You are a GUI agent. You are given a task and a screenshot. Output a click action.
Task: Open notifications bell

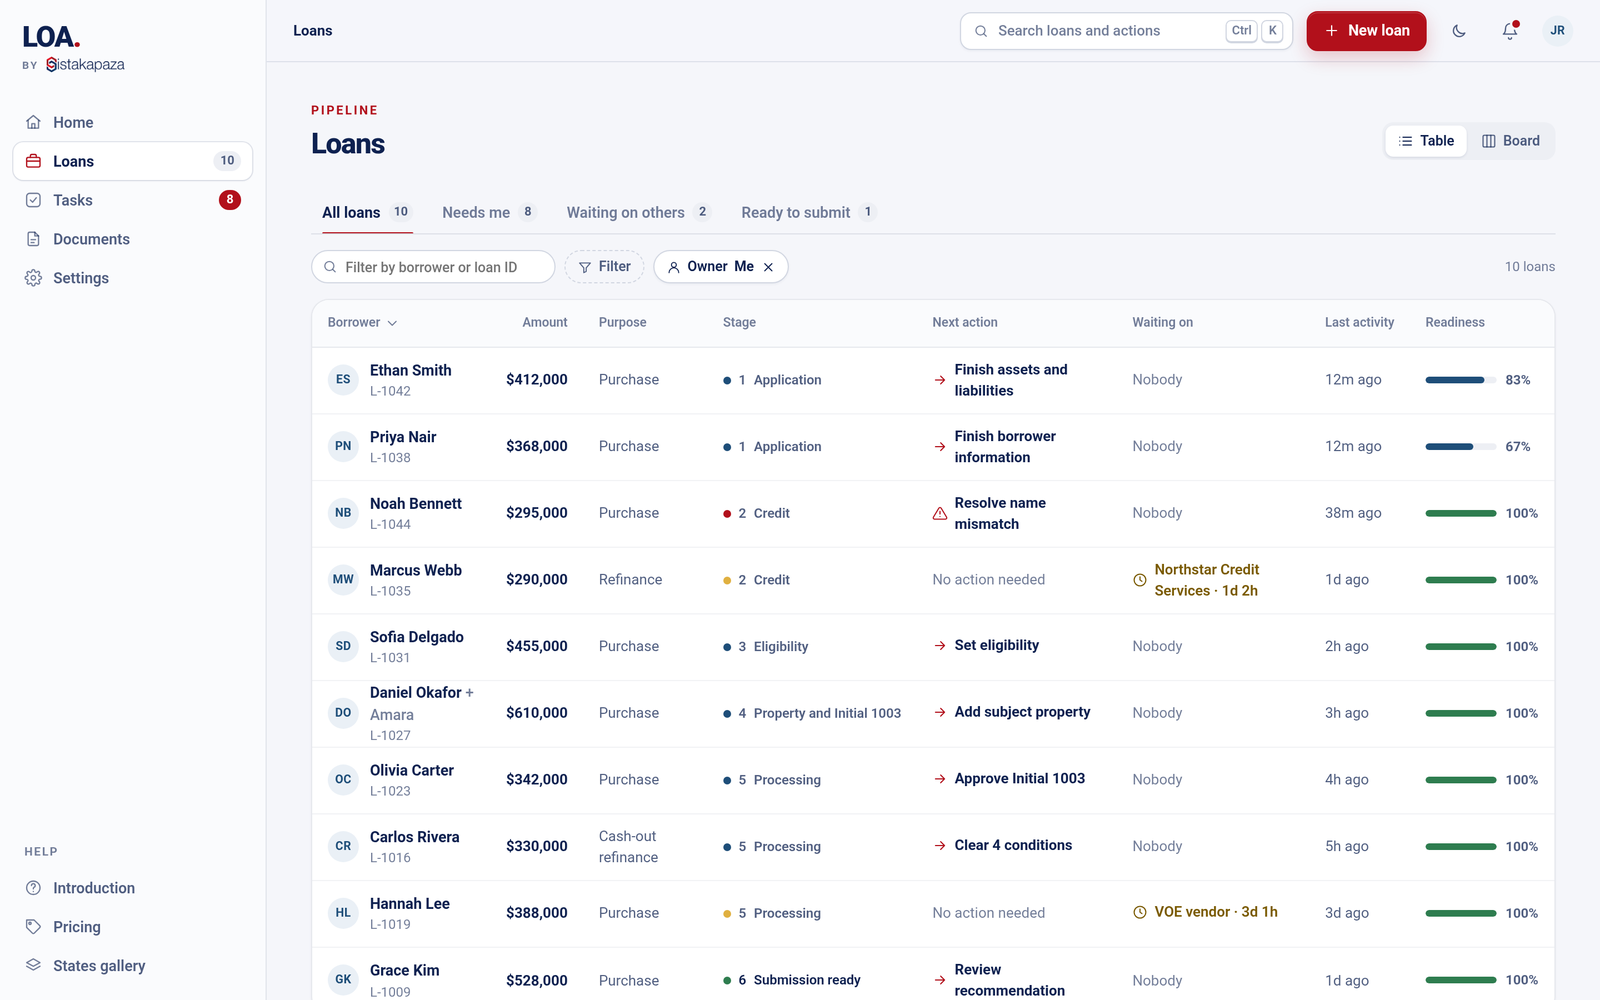click(1510, 31)
